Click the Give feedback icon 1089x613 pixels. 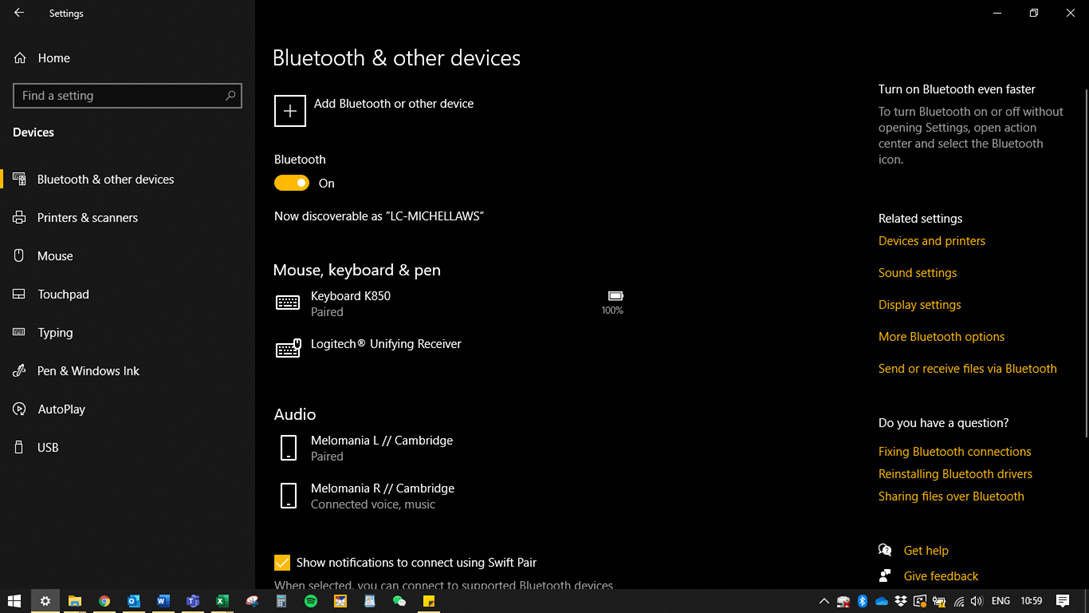[x=885, y=576]
